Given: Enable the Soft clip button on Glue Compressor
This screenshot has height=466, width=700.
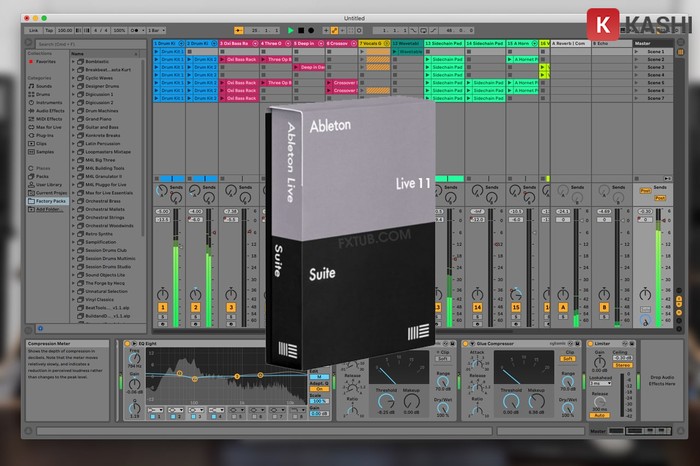Looking at the screenshot, I should click(568, 358).
